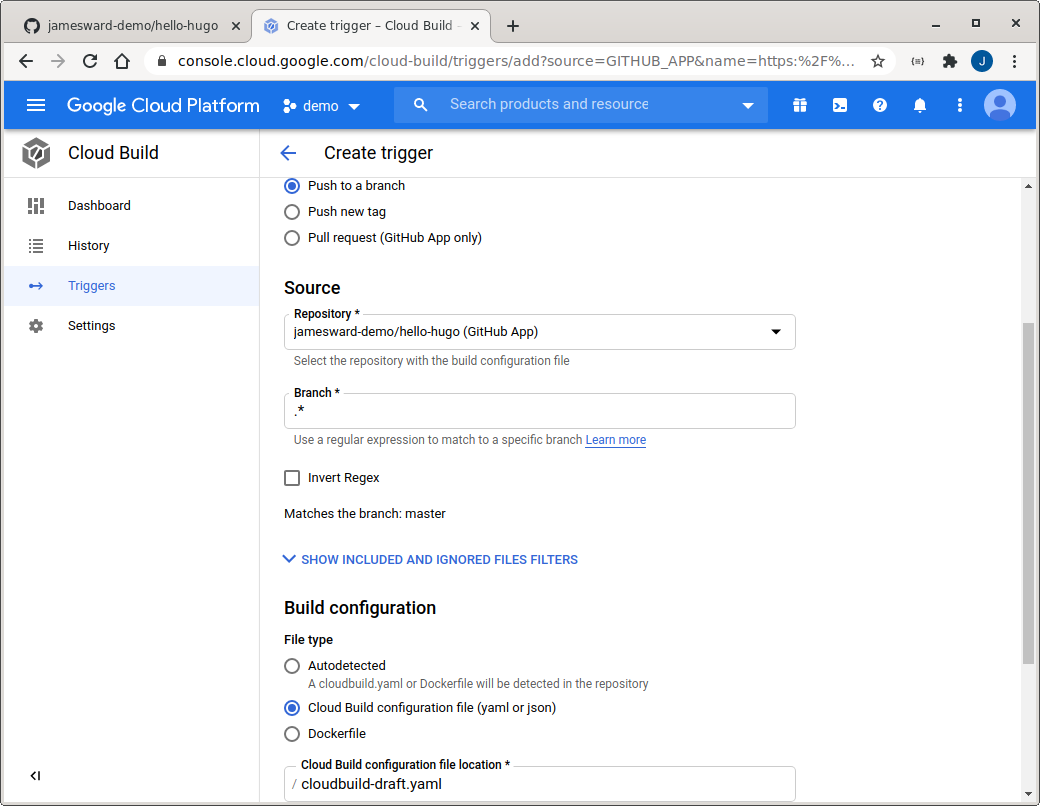Viewport: 1040px width, 806px height.
Task: Click the back arrow next to Create trigger
Action: pyautogui.click(x=288, y=153)
